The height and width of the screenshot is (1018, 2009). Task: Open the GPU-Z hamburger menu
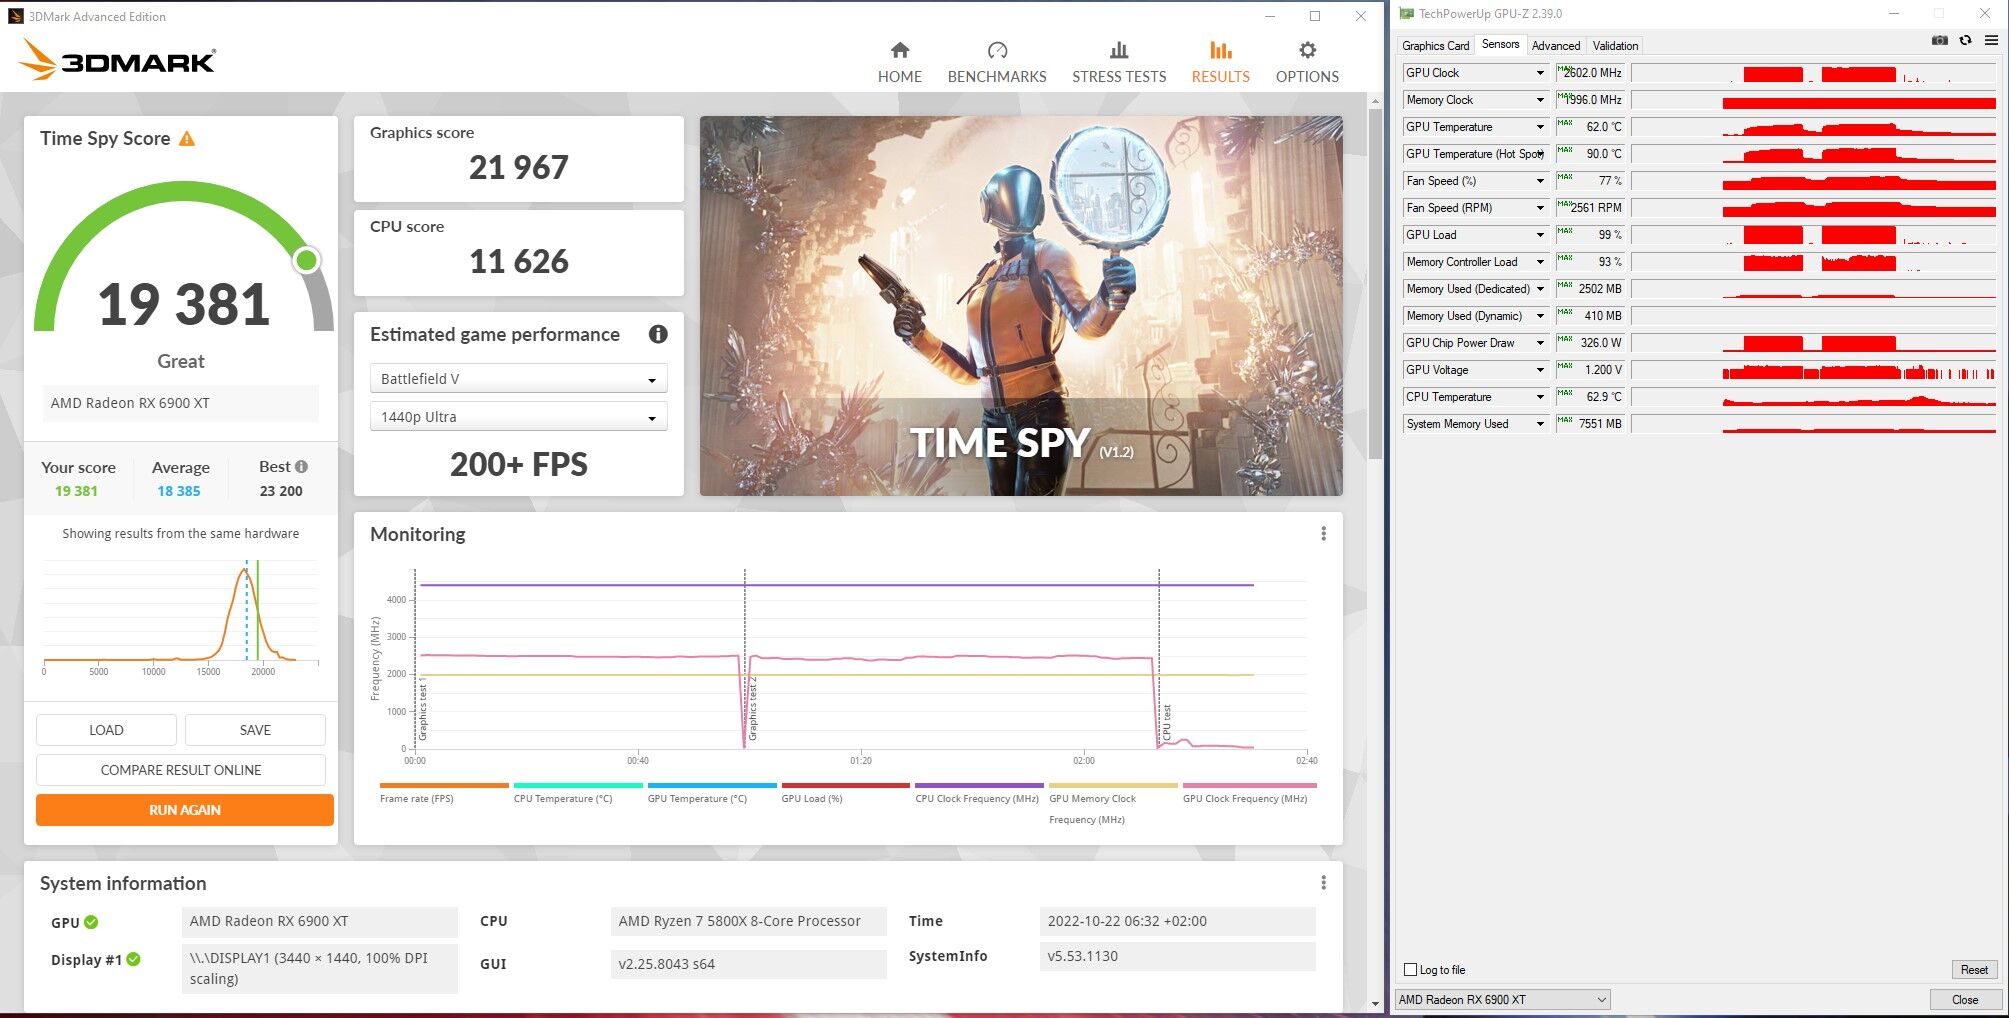[x=1991, y=41]
